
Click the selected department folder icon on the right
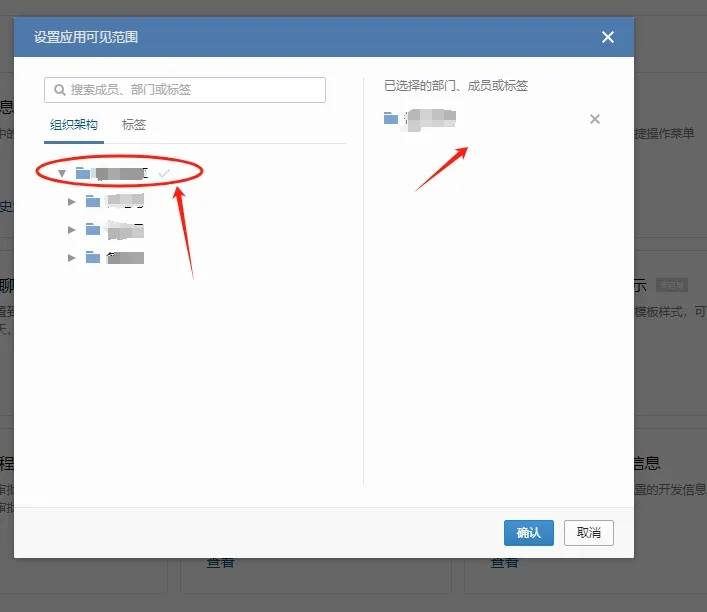click(391, 118)
